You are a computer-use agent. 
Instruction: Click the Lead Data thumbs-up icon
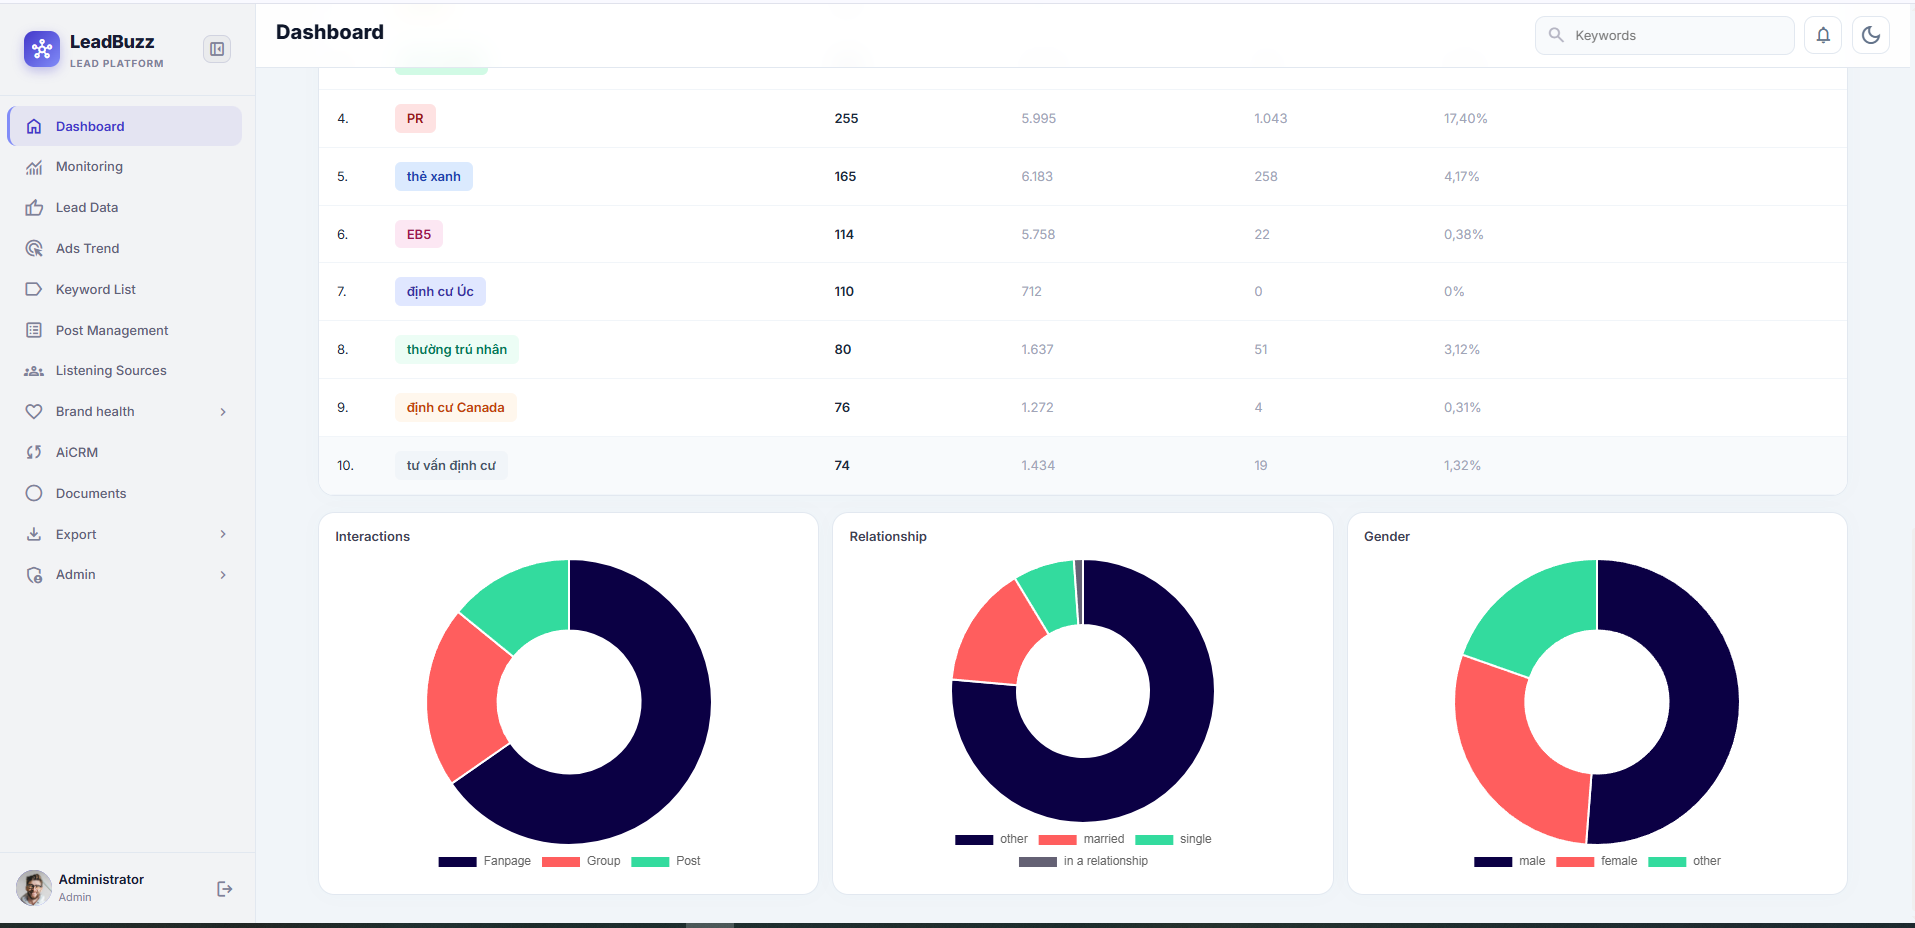coord(34,208)
